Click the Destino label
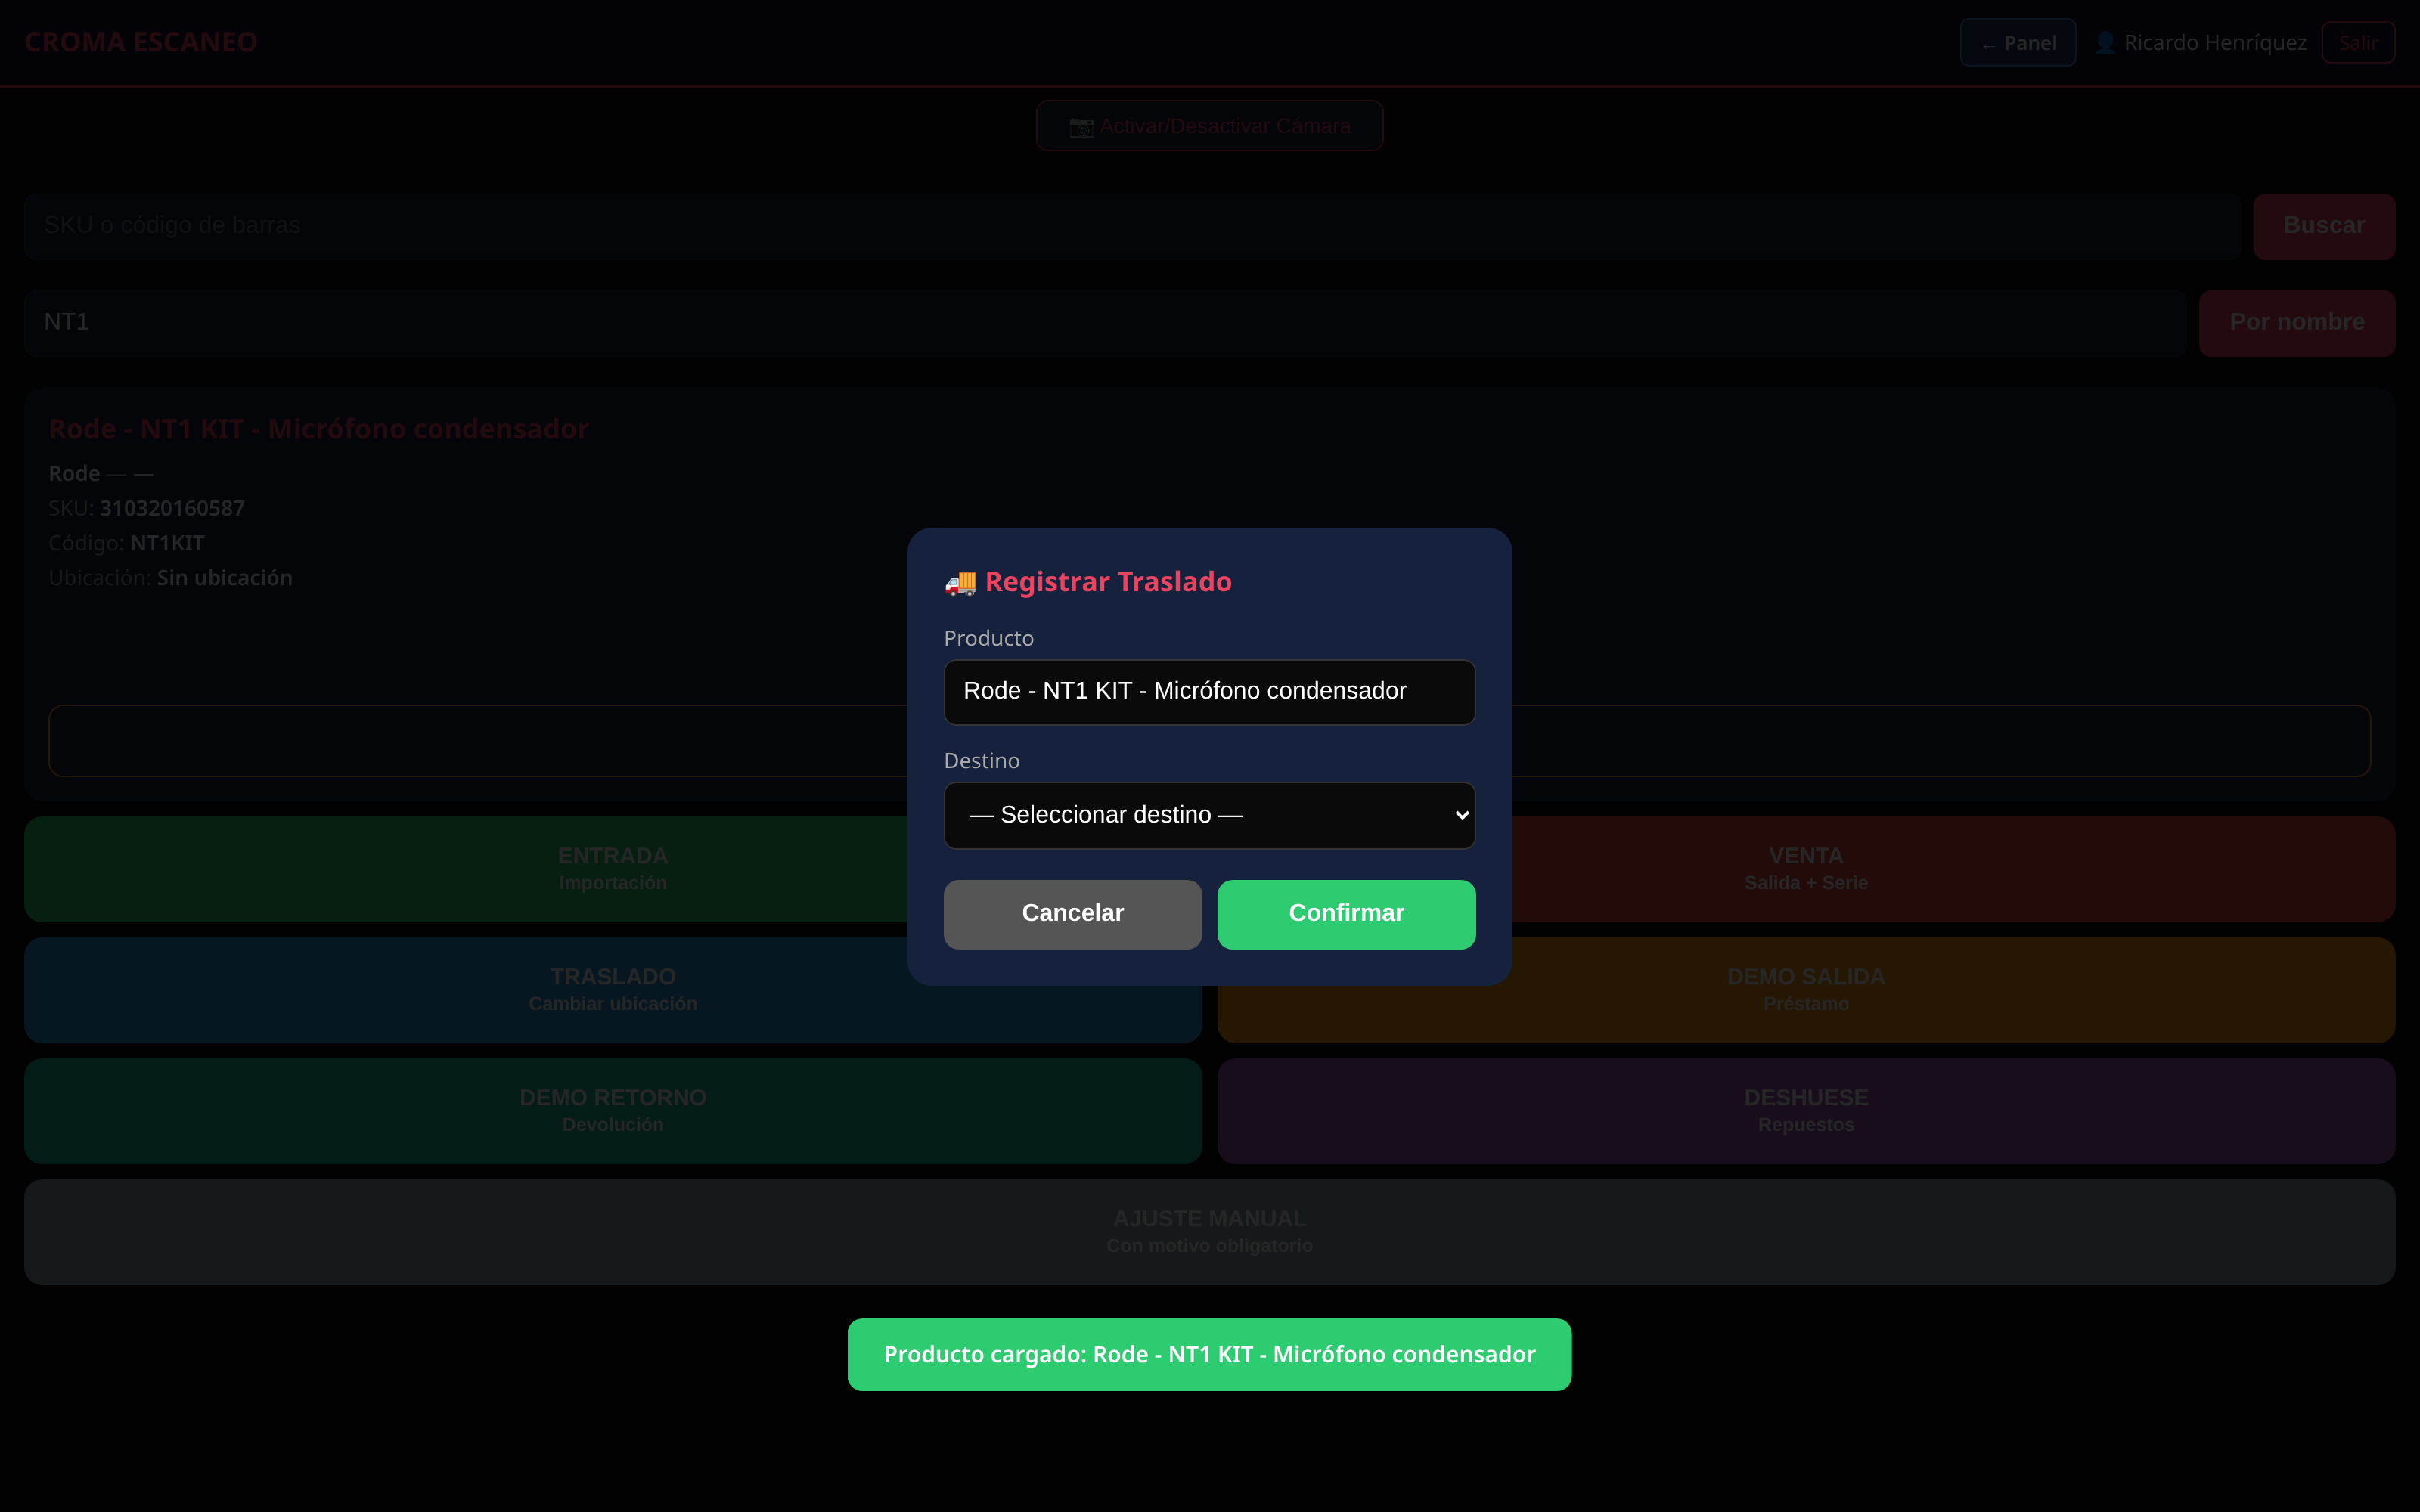This screenshot has height=1512, width=2420. pyautogui.click(x=981, y=761)
